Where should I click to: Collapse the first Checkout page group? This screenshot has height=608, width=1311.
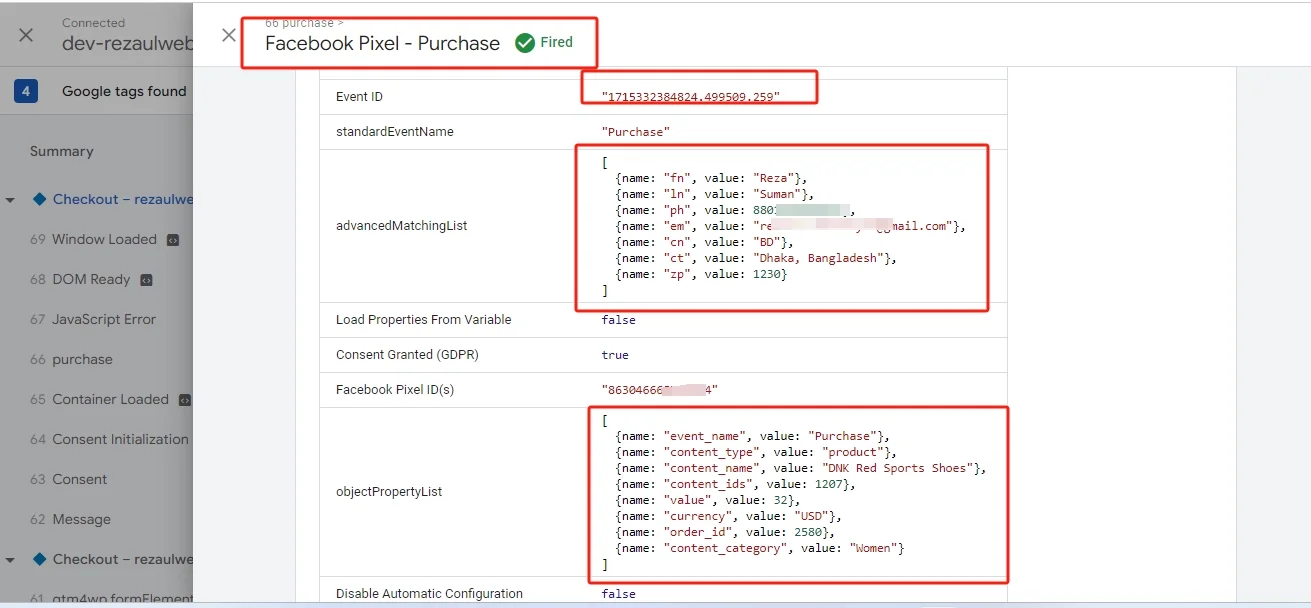click(x=10, y=200)
